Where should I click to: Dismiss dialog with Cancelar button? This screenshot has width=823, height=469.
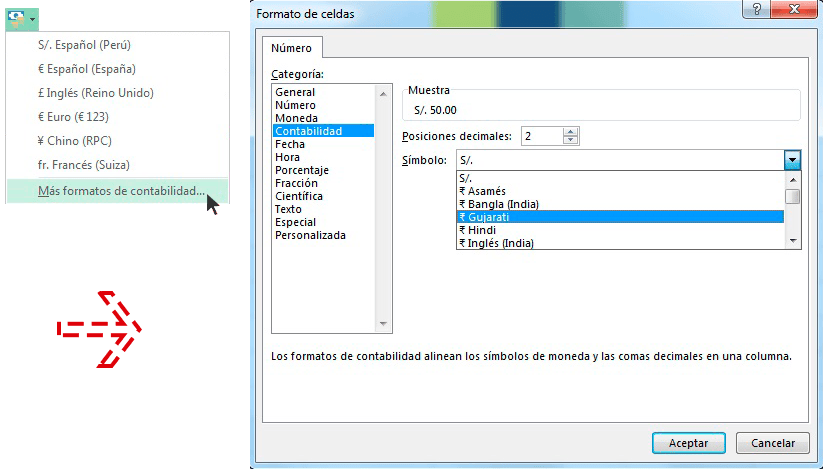(773, 443)
